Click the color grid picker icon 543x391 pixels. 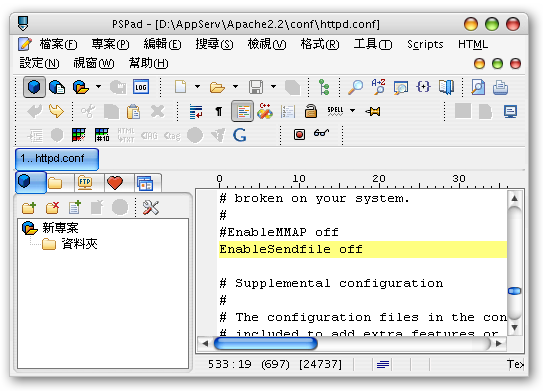79,135
